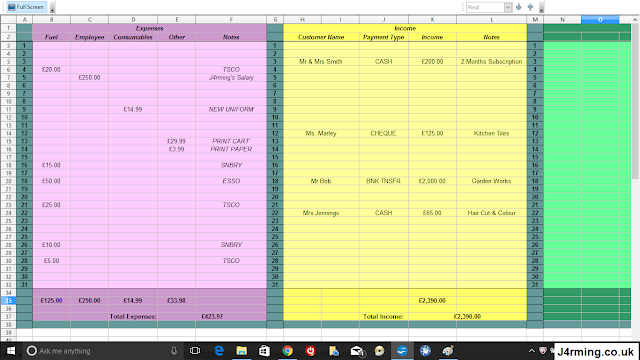Select column A header
The height and width of the screenshot is (360, 640).
tap(24, 20)
